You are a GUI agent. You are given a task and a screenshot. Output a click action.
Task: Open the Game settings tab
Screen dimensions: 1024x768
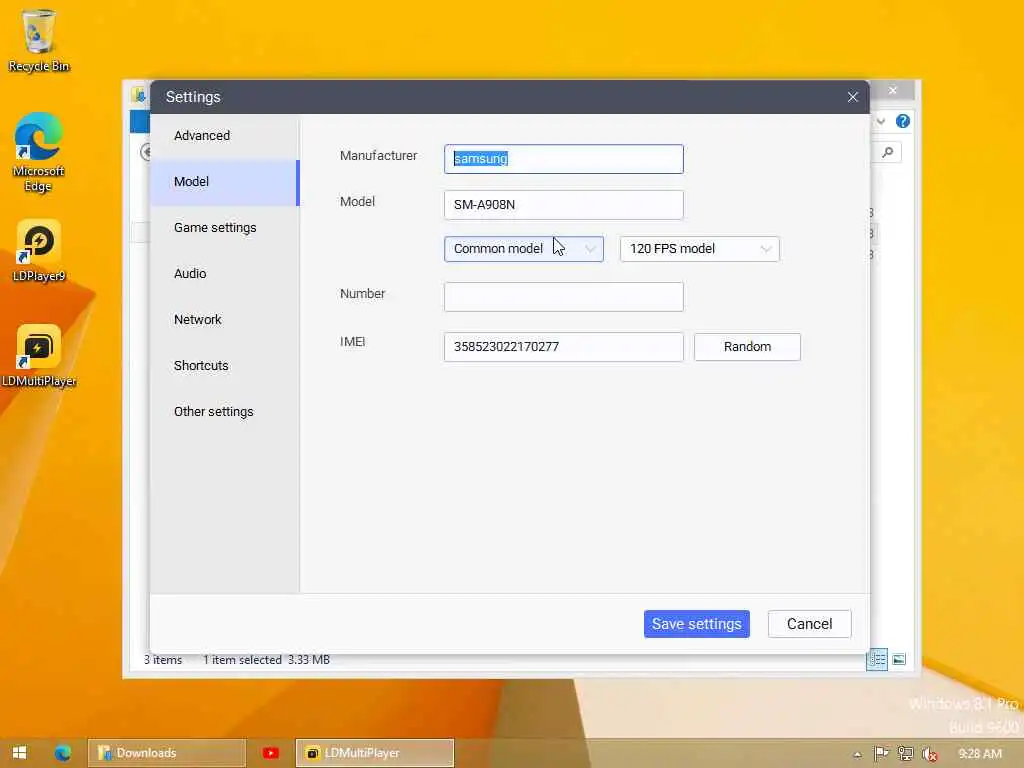(225, 228)
